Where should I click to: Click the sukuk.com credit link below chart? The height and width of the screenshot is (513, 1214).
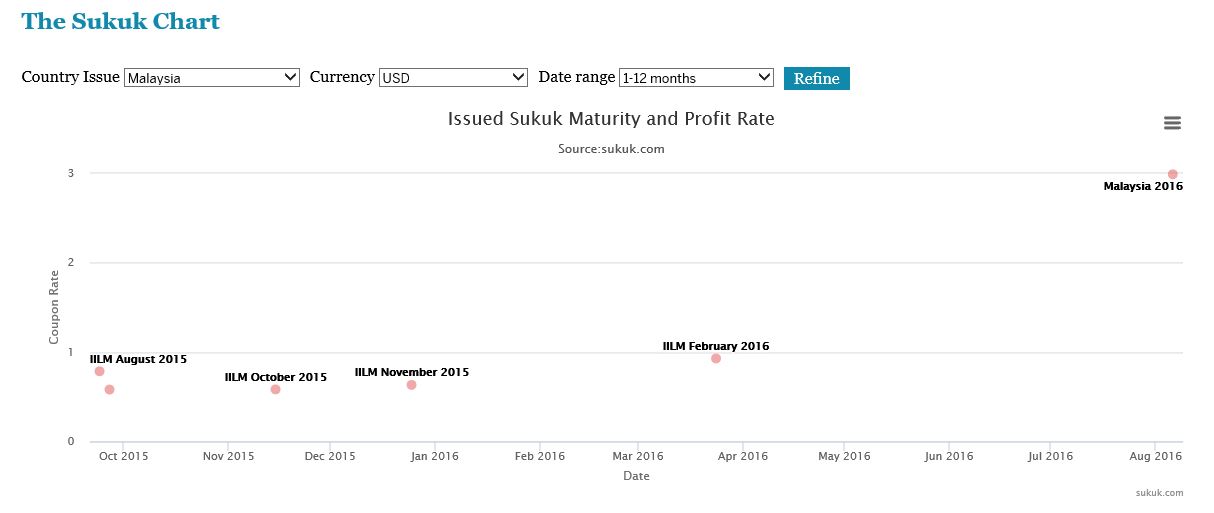point(1159,492)
